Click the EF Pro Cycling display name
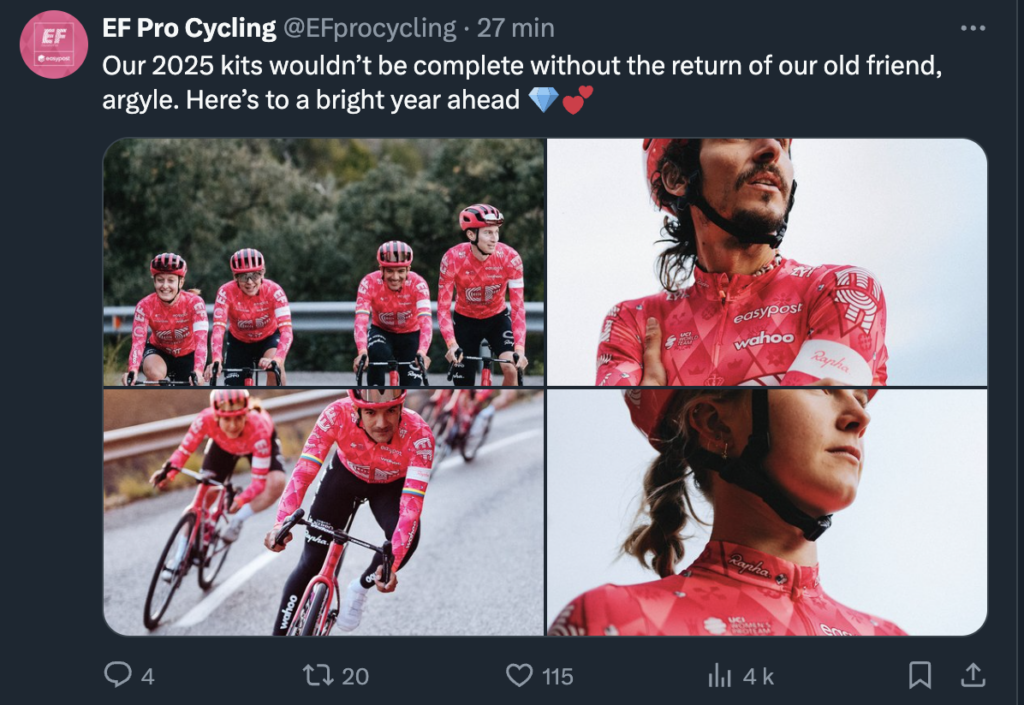 189,28
